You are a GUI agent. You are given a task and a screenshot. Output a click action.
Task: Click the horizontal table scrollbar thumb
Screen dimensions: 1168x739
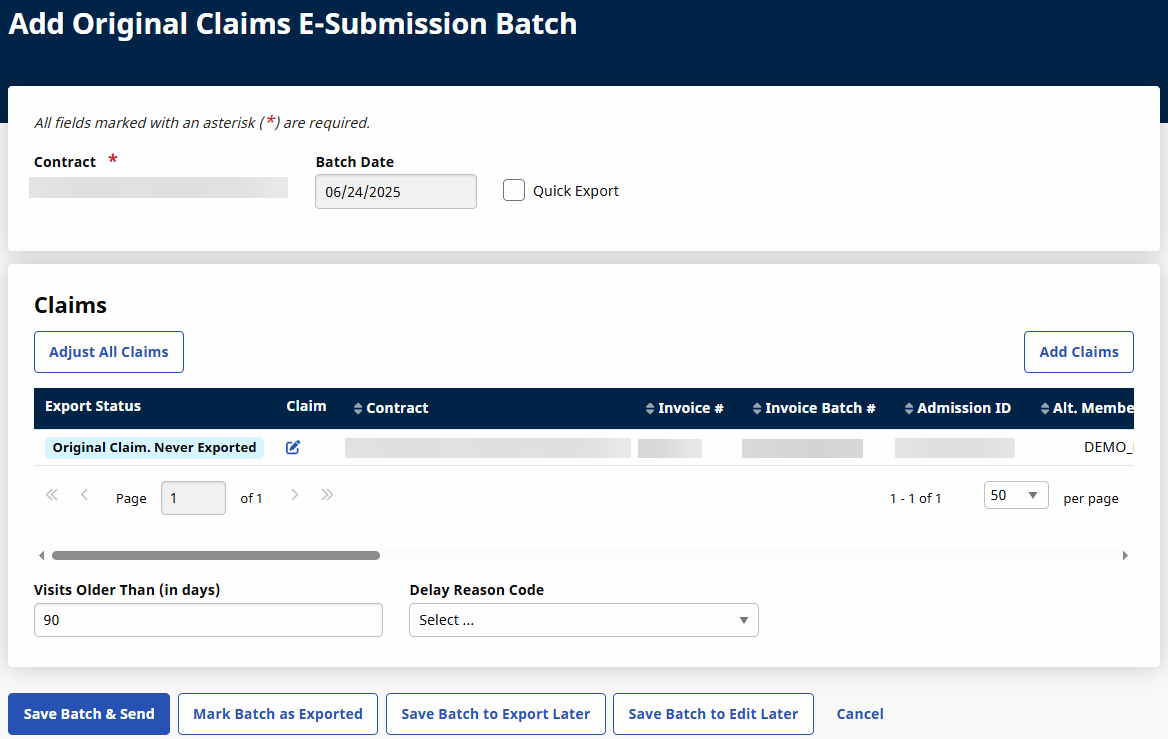click(x=215, y=555)
